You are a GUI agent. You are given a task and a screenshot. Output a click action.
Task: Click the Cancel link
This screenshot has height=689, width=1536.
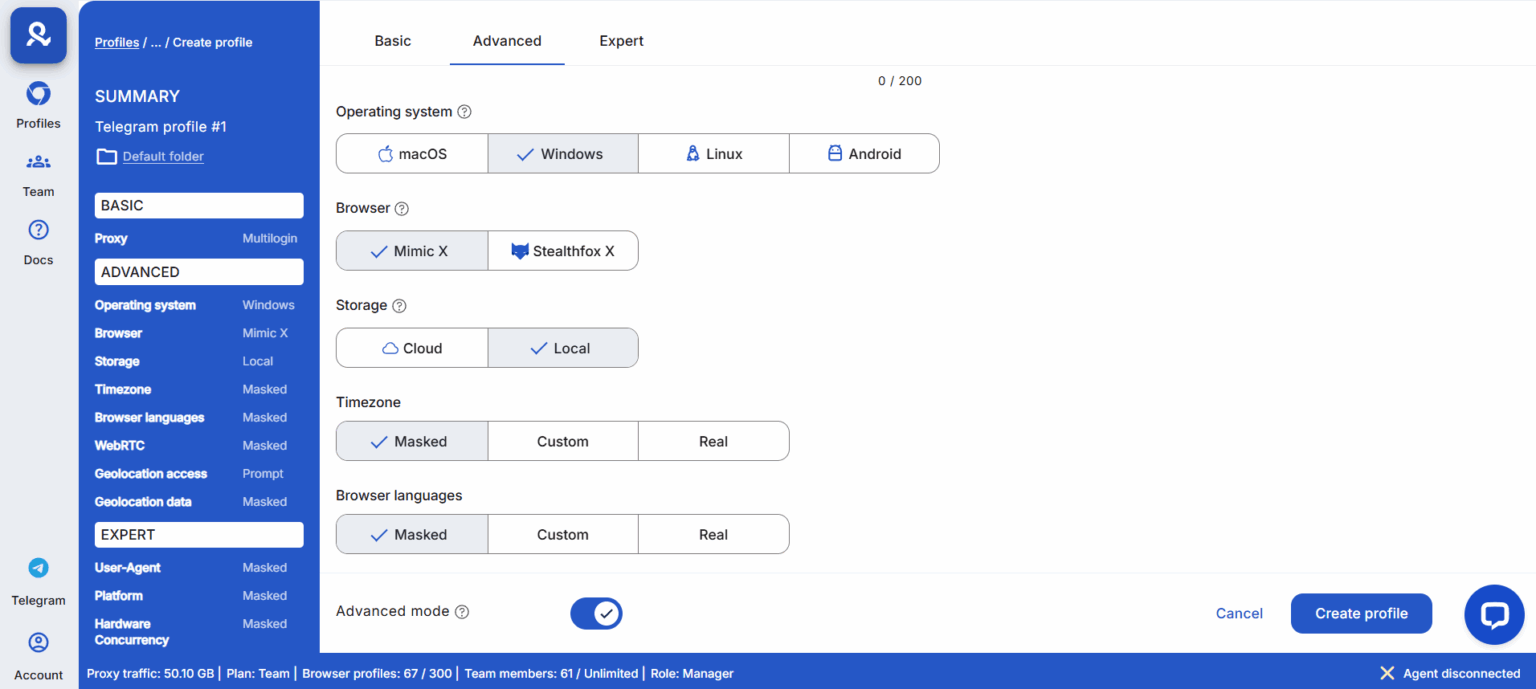[x=1239, y=613]
